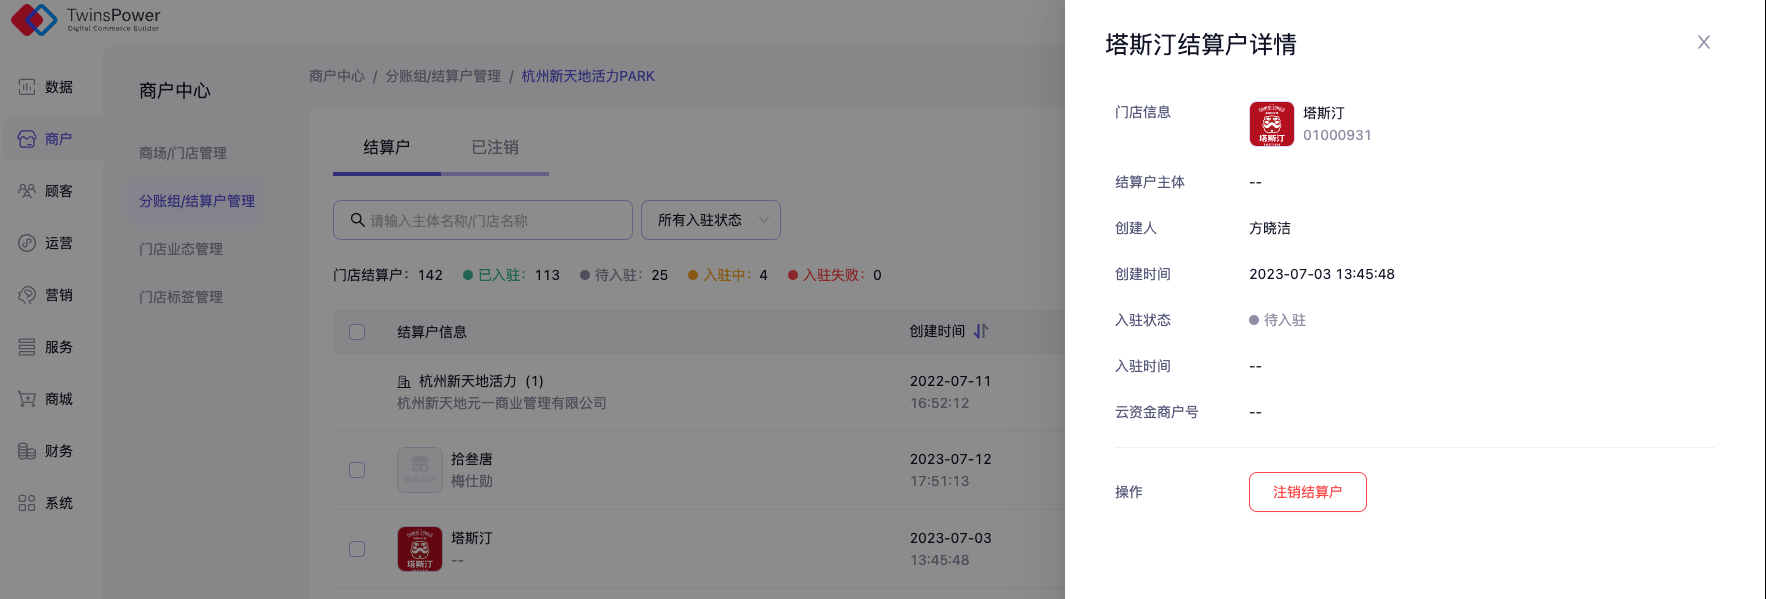Toggle the select-all checkbox in table header

coord(357,332)
